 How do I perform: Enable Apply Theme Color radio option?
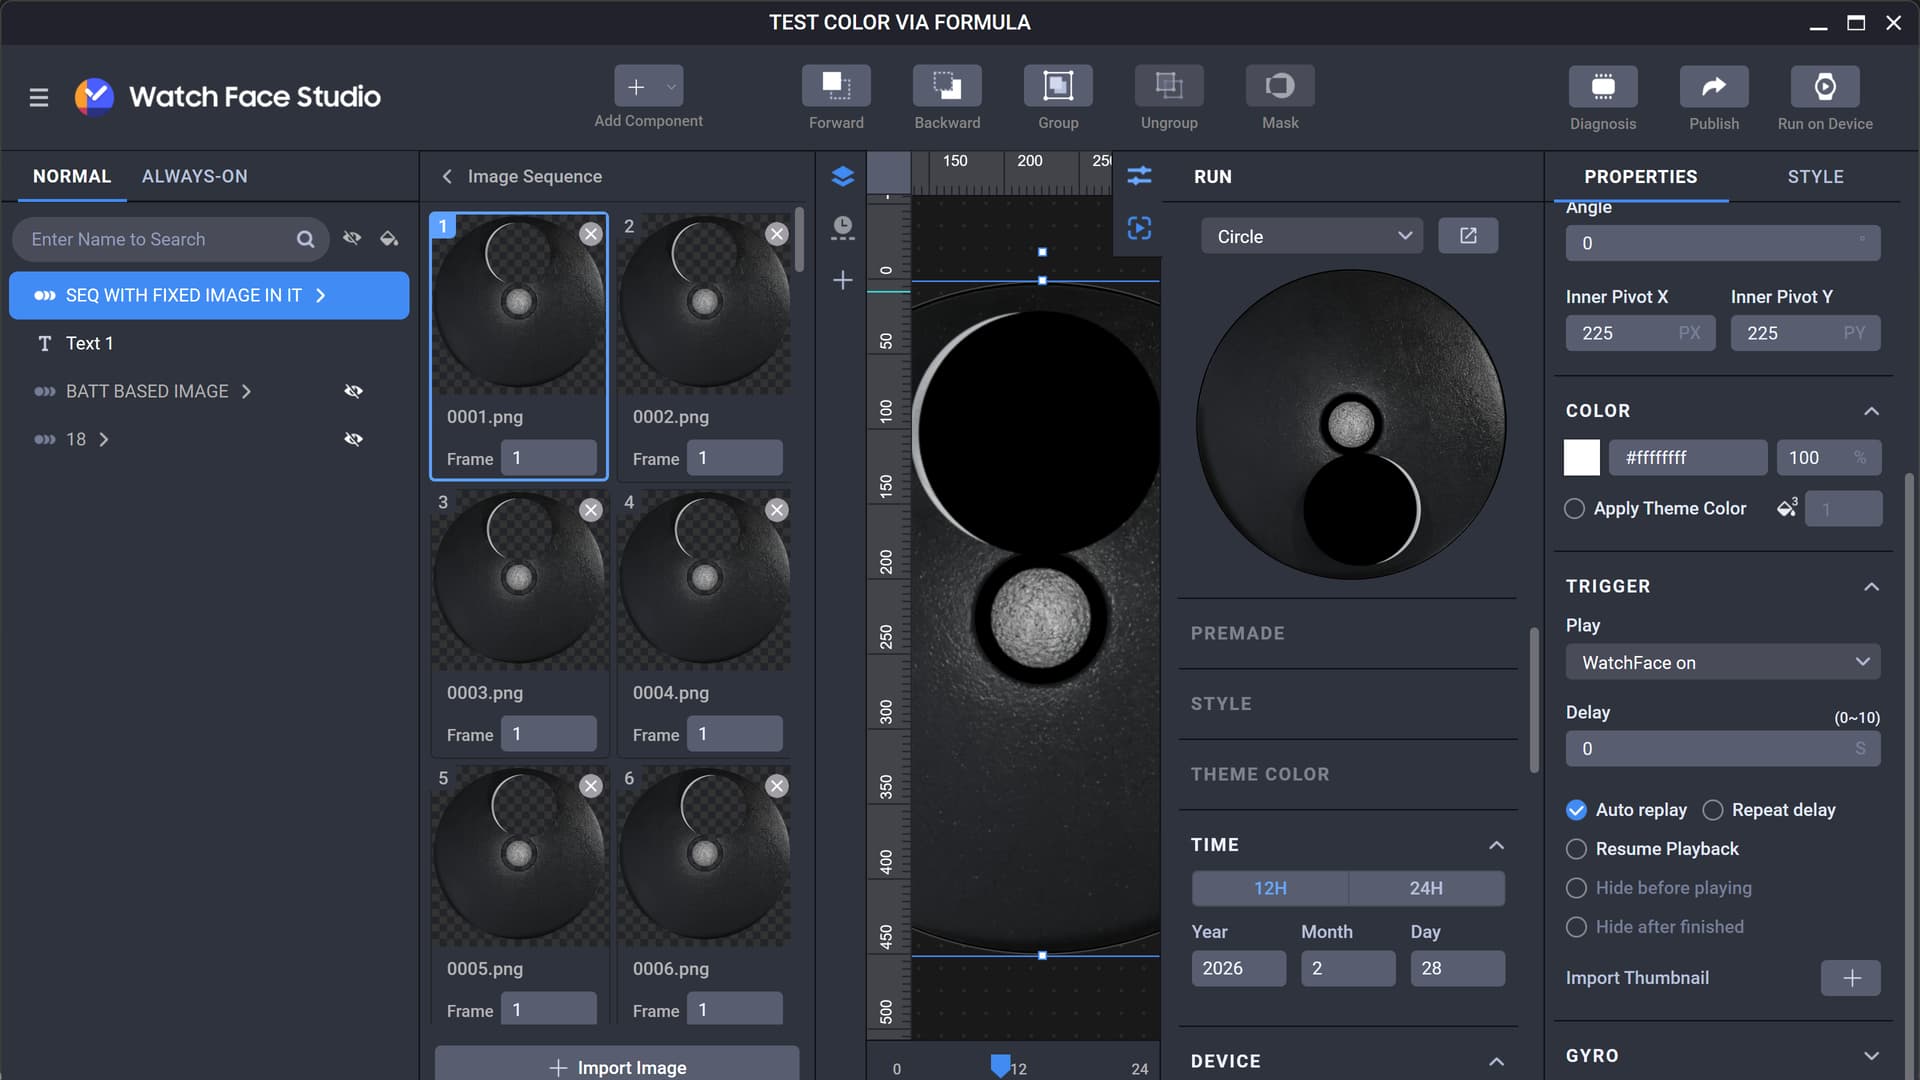click(1574, 509)
